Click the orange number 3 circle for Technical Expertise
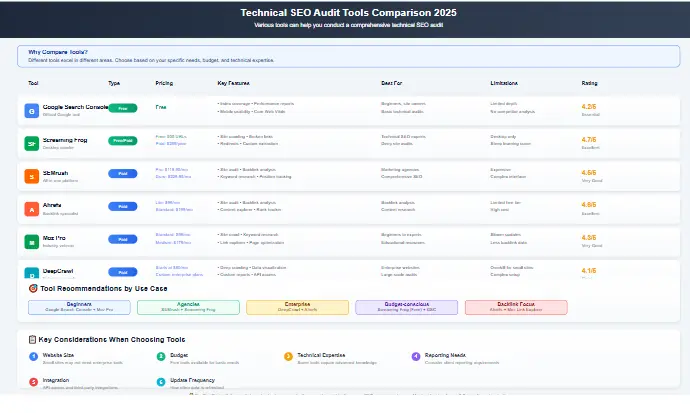Viewport: 690px width, 413px height. (288, 356)
